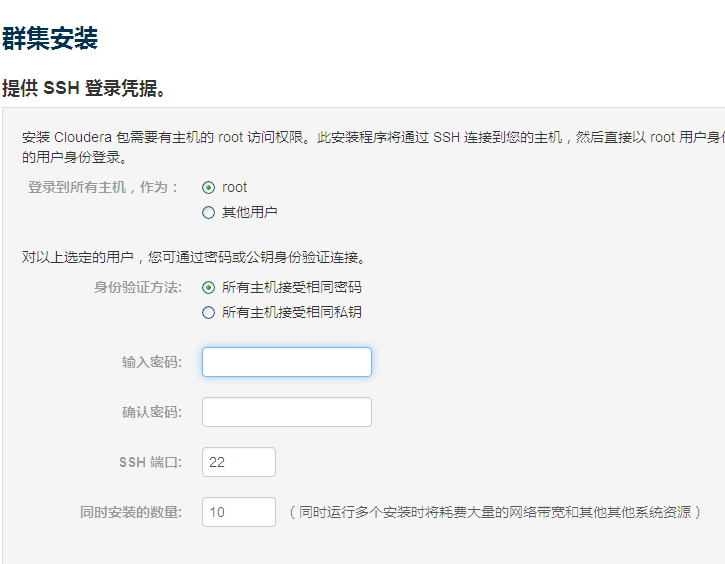725x564 pixels.
Task: Click the "所有主机接受相同密码" label text
Action: [291, 287]
